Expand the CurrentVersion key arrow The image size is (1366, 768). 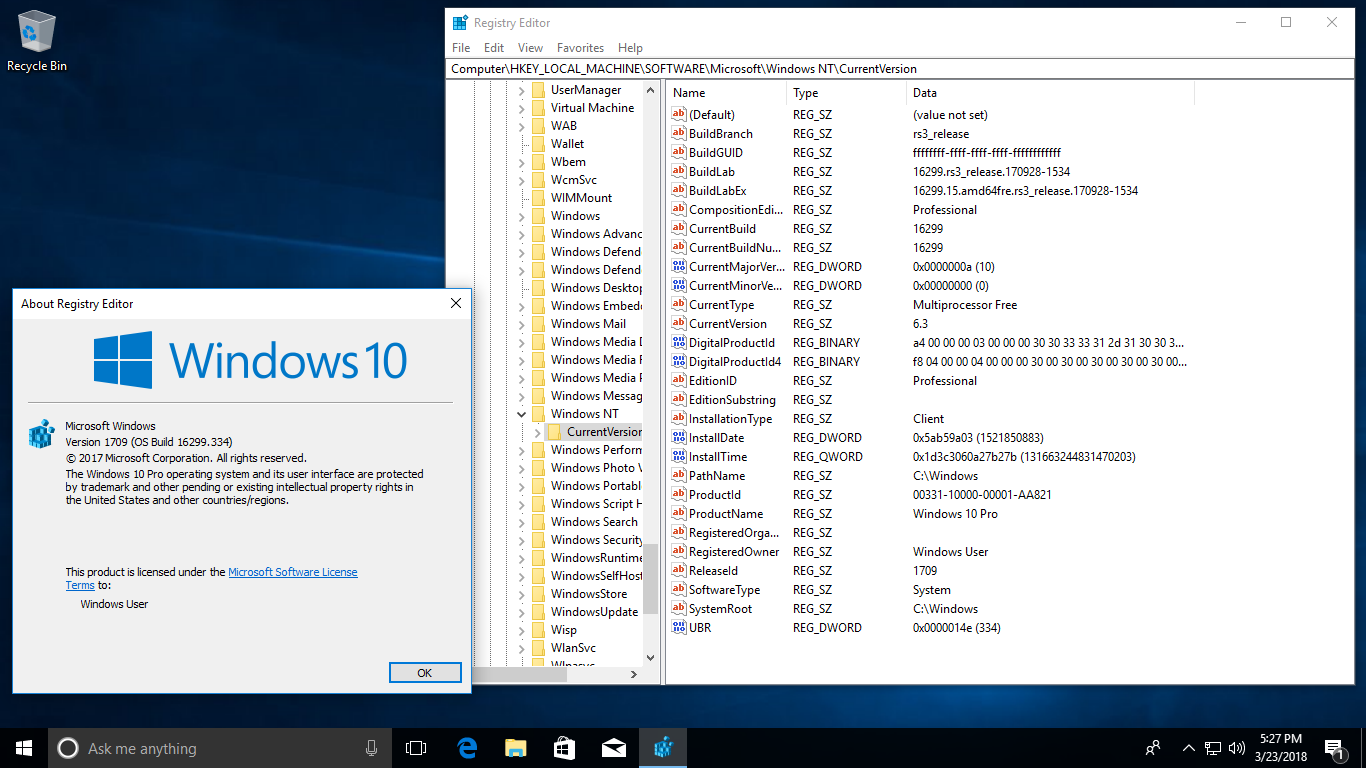point(537,432)
